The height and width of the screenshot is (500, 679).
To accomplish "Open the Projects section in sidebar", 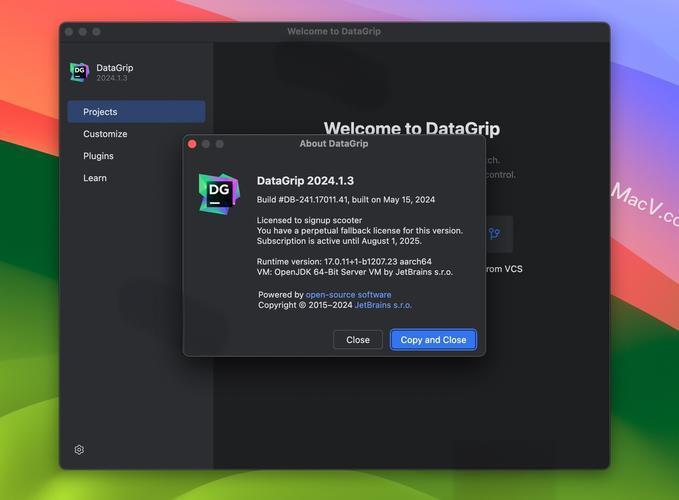I will pos(136,112).
